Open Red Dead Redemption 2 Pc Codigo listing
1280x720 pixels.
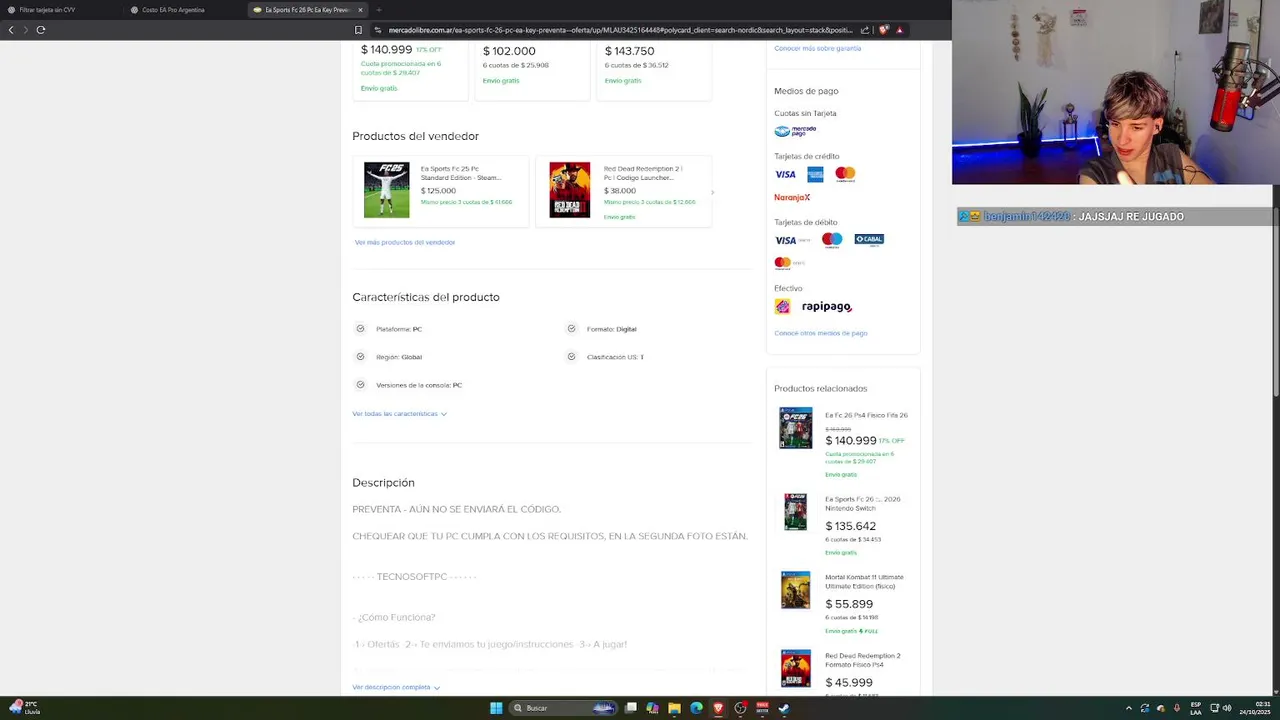(643, 173)
